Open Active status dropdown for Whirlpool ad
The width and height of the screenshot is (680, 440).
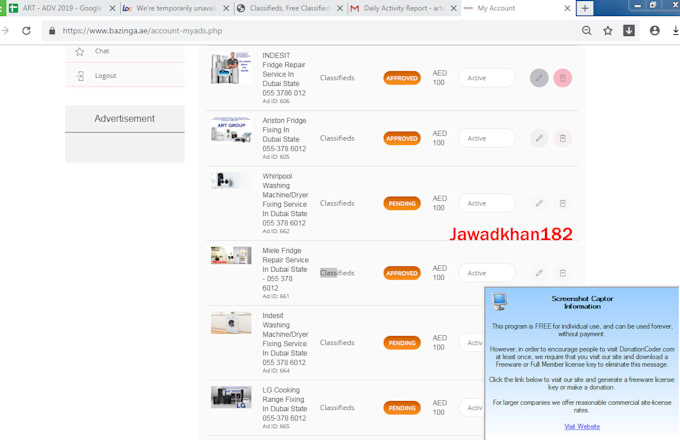pyautogui.click(x=487, y=203)
